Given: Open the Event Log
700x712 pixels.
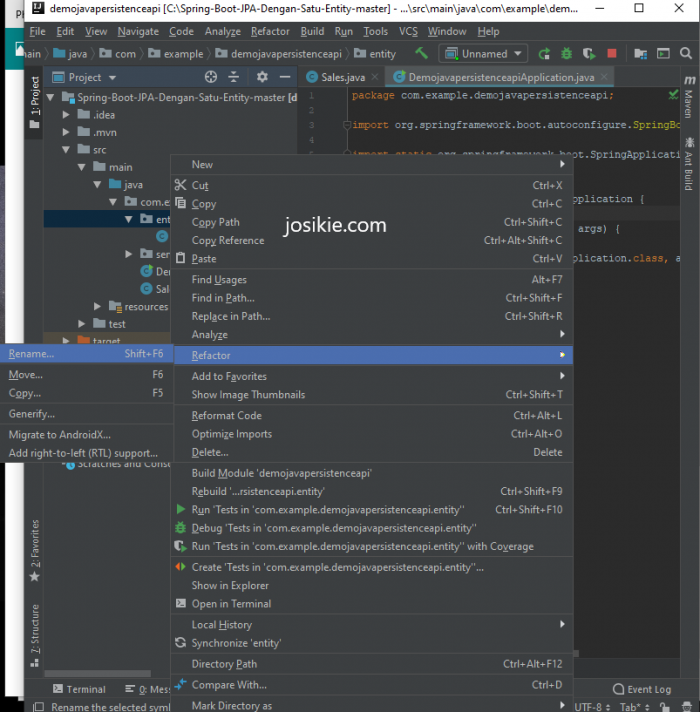Looking at the screenshot, I should click(x=641, y=689).
